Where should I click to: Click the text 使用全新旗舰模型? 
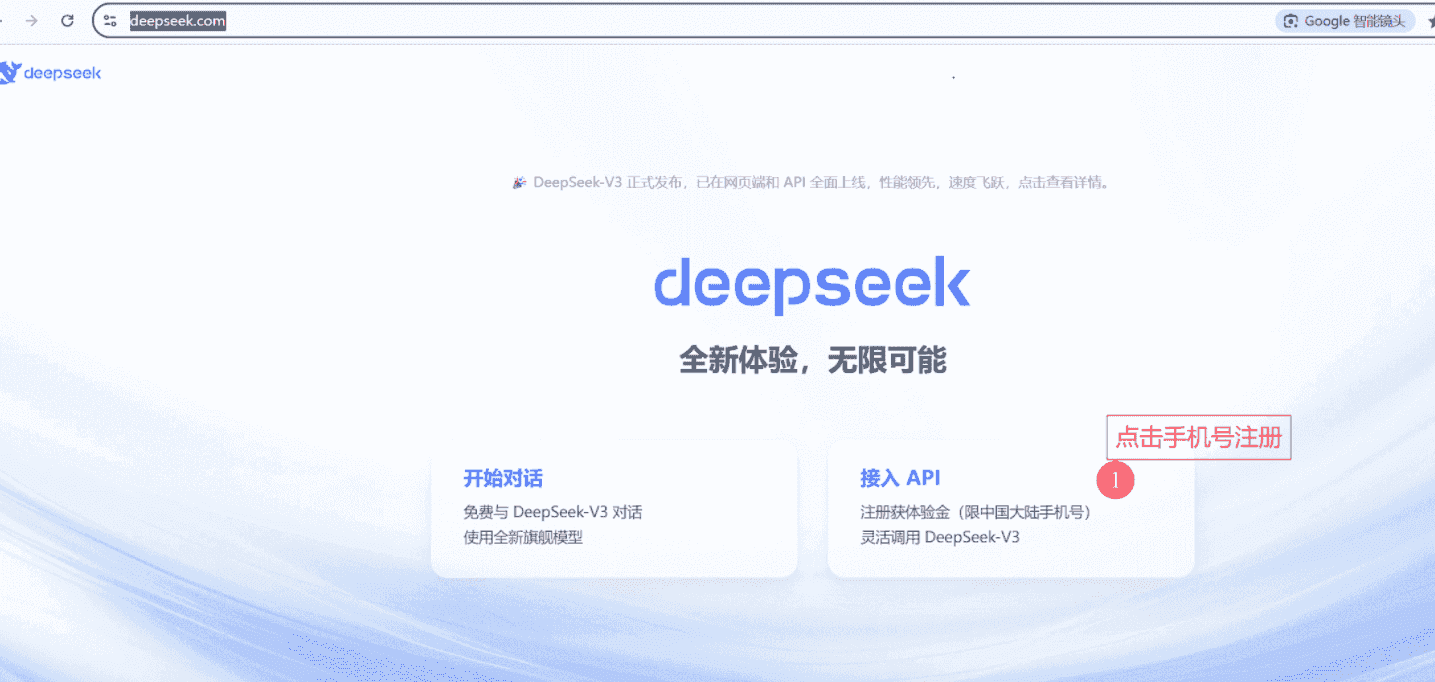pos(523,537)
